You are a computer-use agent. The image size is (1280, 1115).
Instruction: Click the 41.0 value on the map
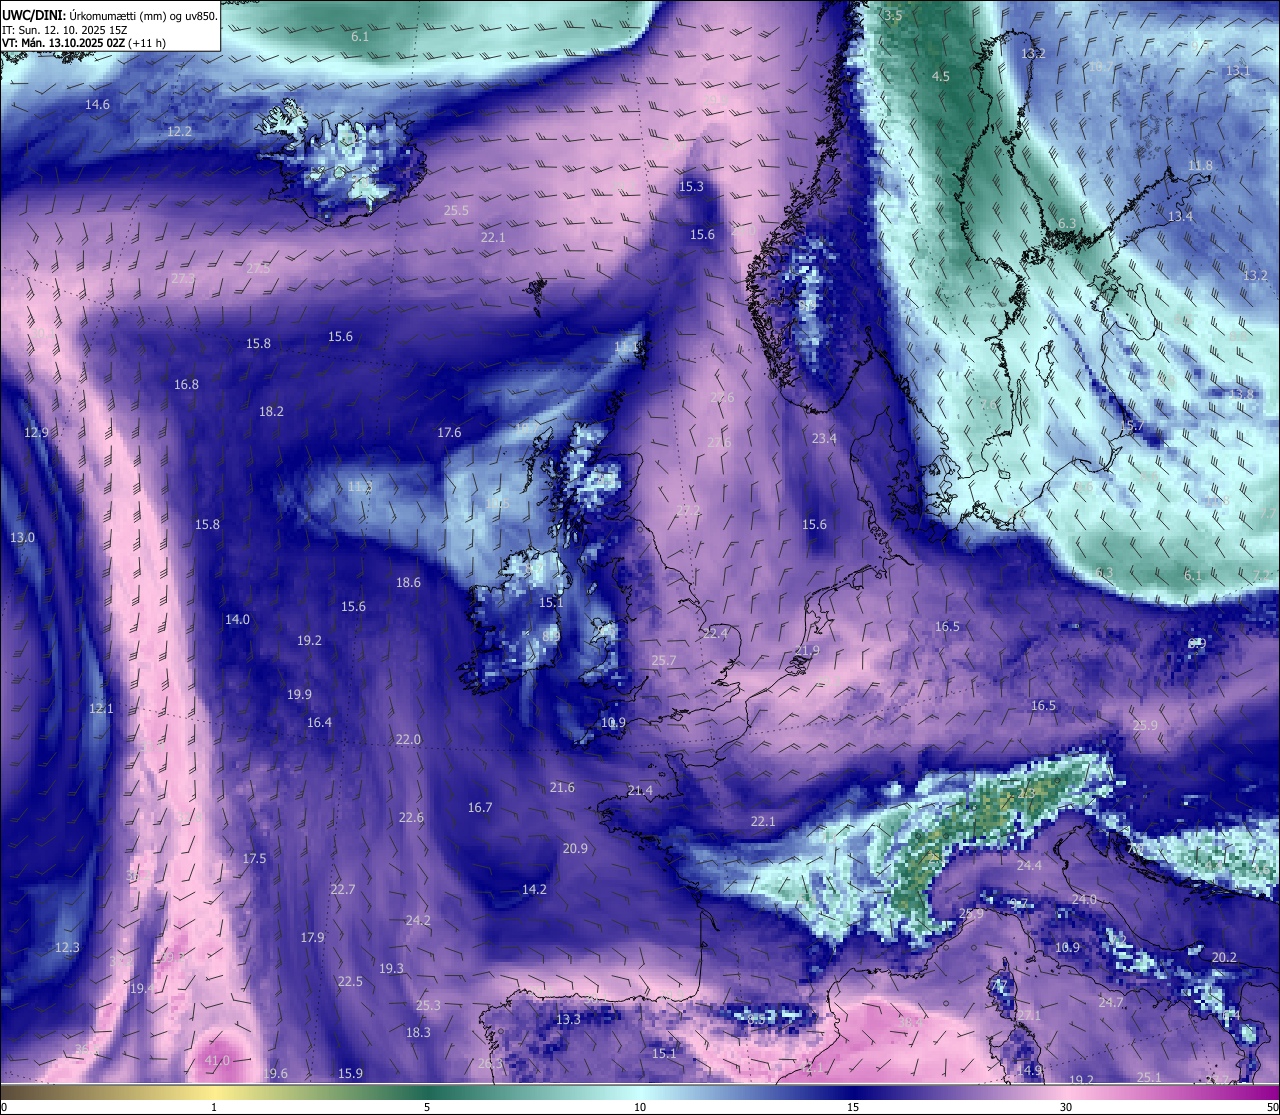pyautogui.click(x=217, y=1060)
